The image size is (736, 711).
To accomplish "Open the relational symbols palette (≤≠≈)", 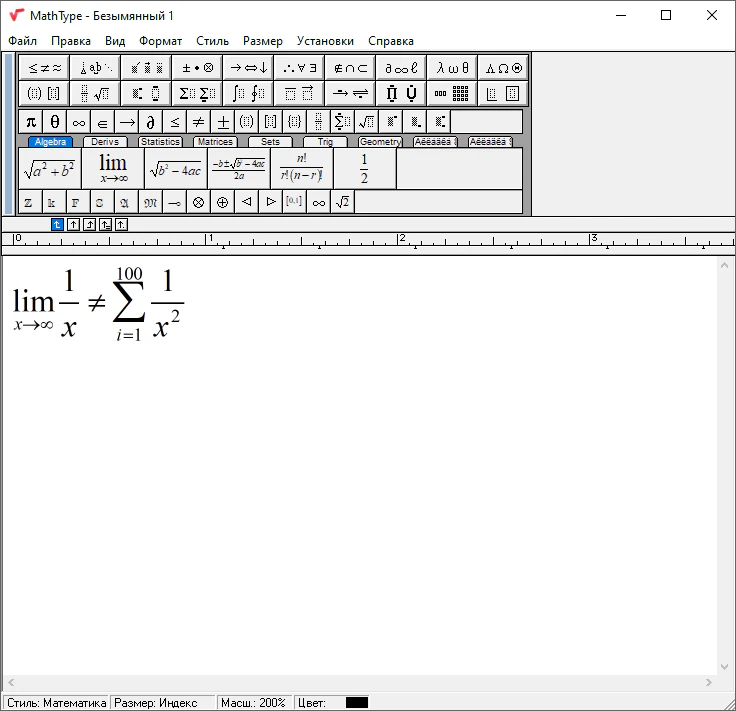I will [x=44, y=68].
